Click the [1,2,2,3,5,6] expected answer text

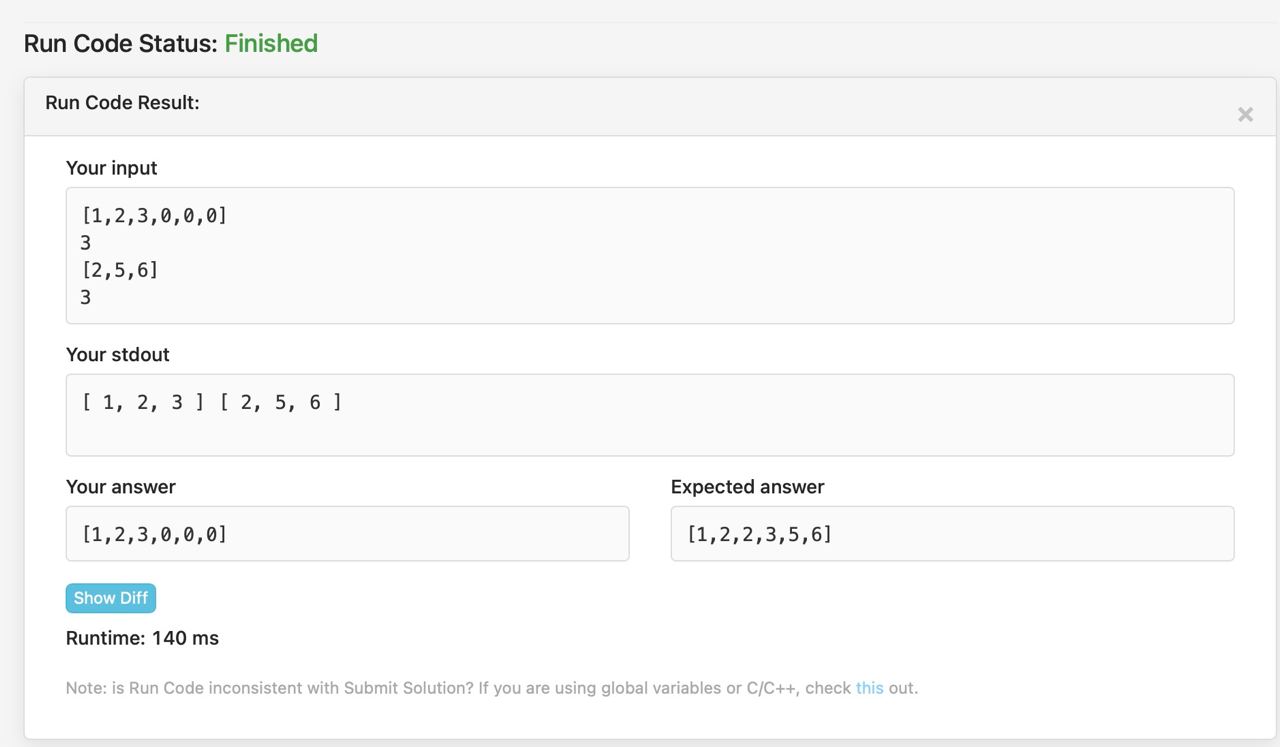(x=759, y=534)
